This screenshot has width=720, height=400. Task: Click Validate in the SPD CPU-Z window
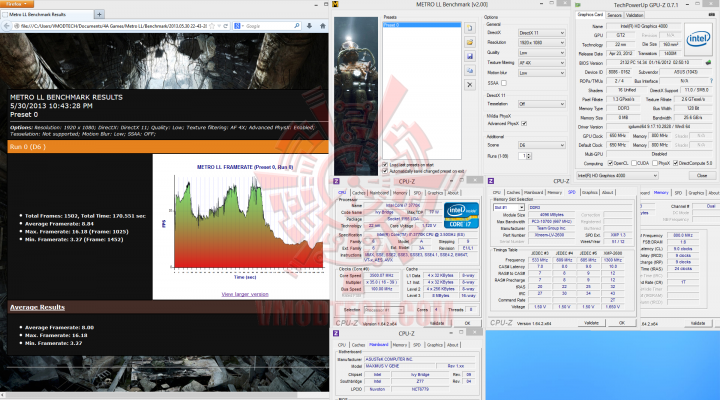[x=591, y=323]
